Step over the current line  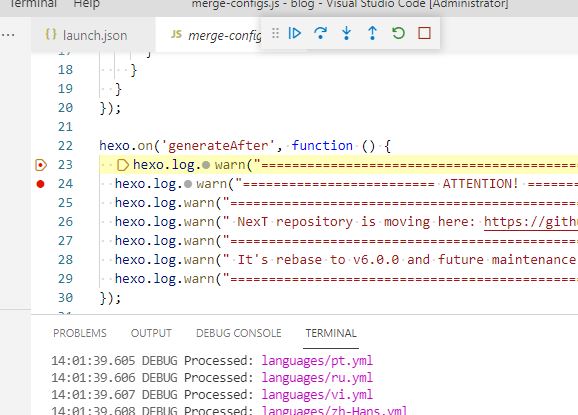321,33
